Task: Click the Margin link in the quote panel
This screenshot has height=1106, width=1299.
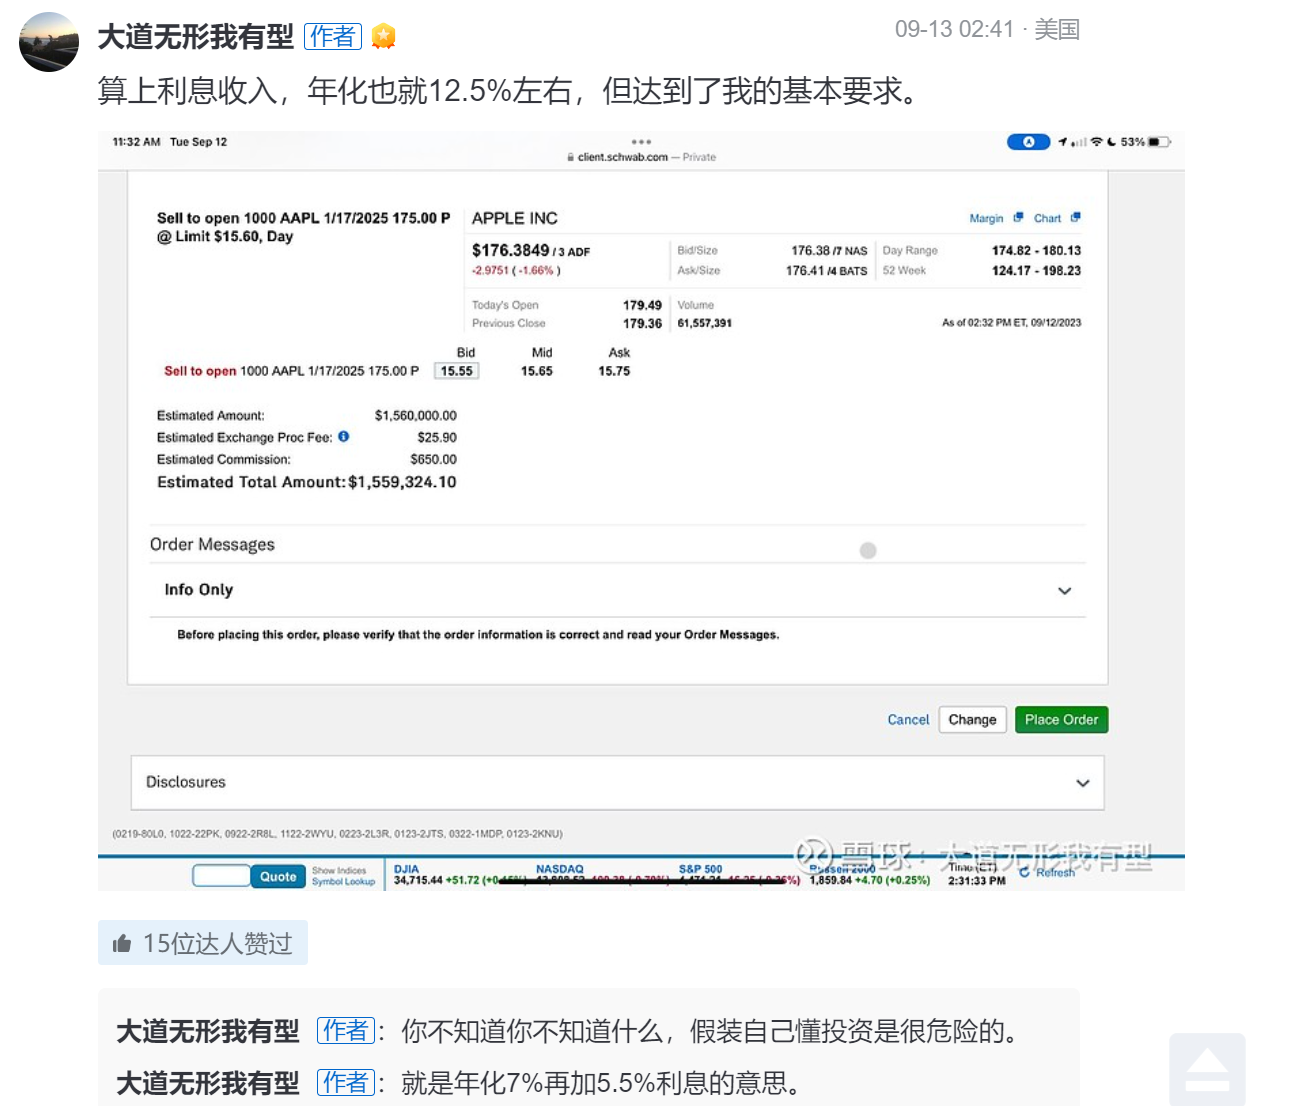Action: (986, 218)
